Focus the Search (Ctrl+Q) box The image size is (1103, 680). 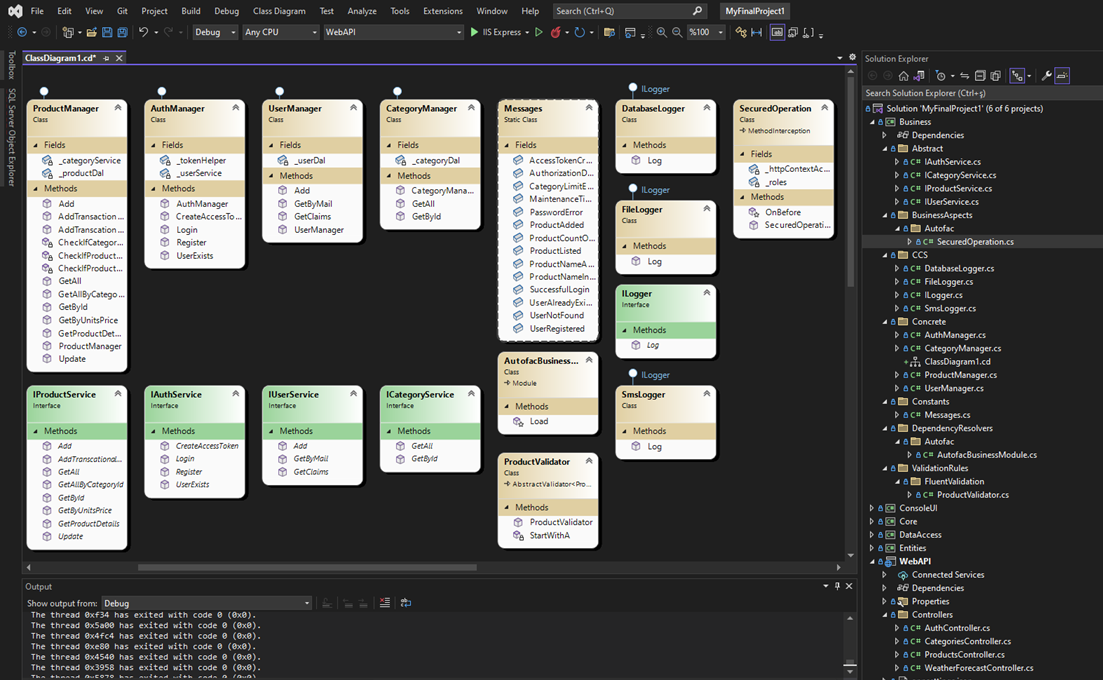(628, 11)
